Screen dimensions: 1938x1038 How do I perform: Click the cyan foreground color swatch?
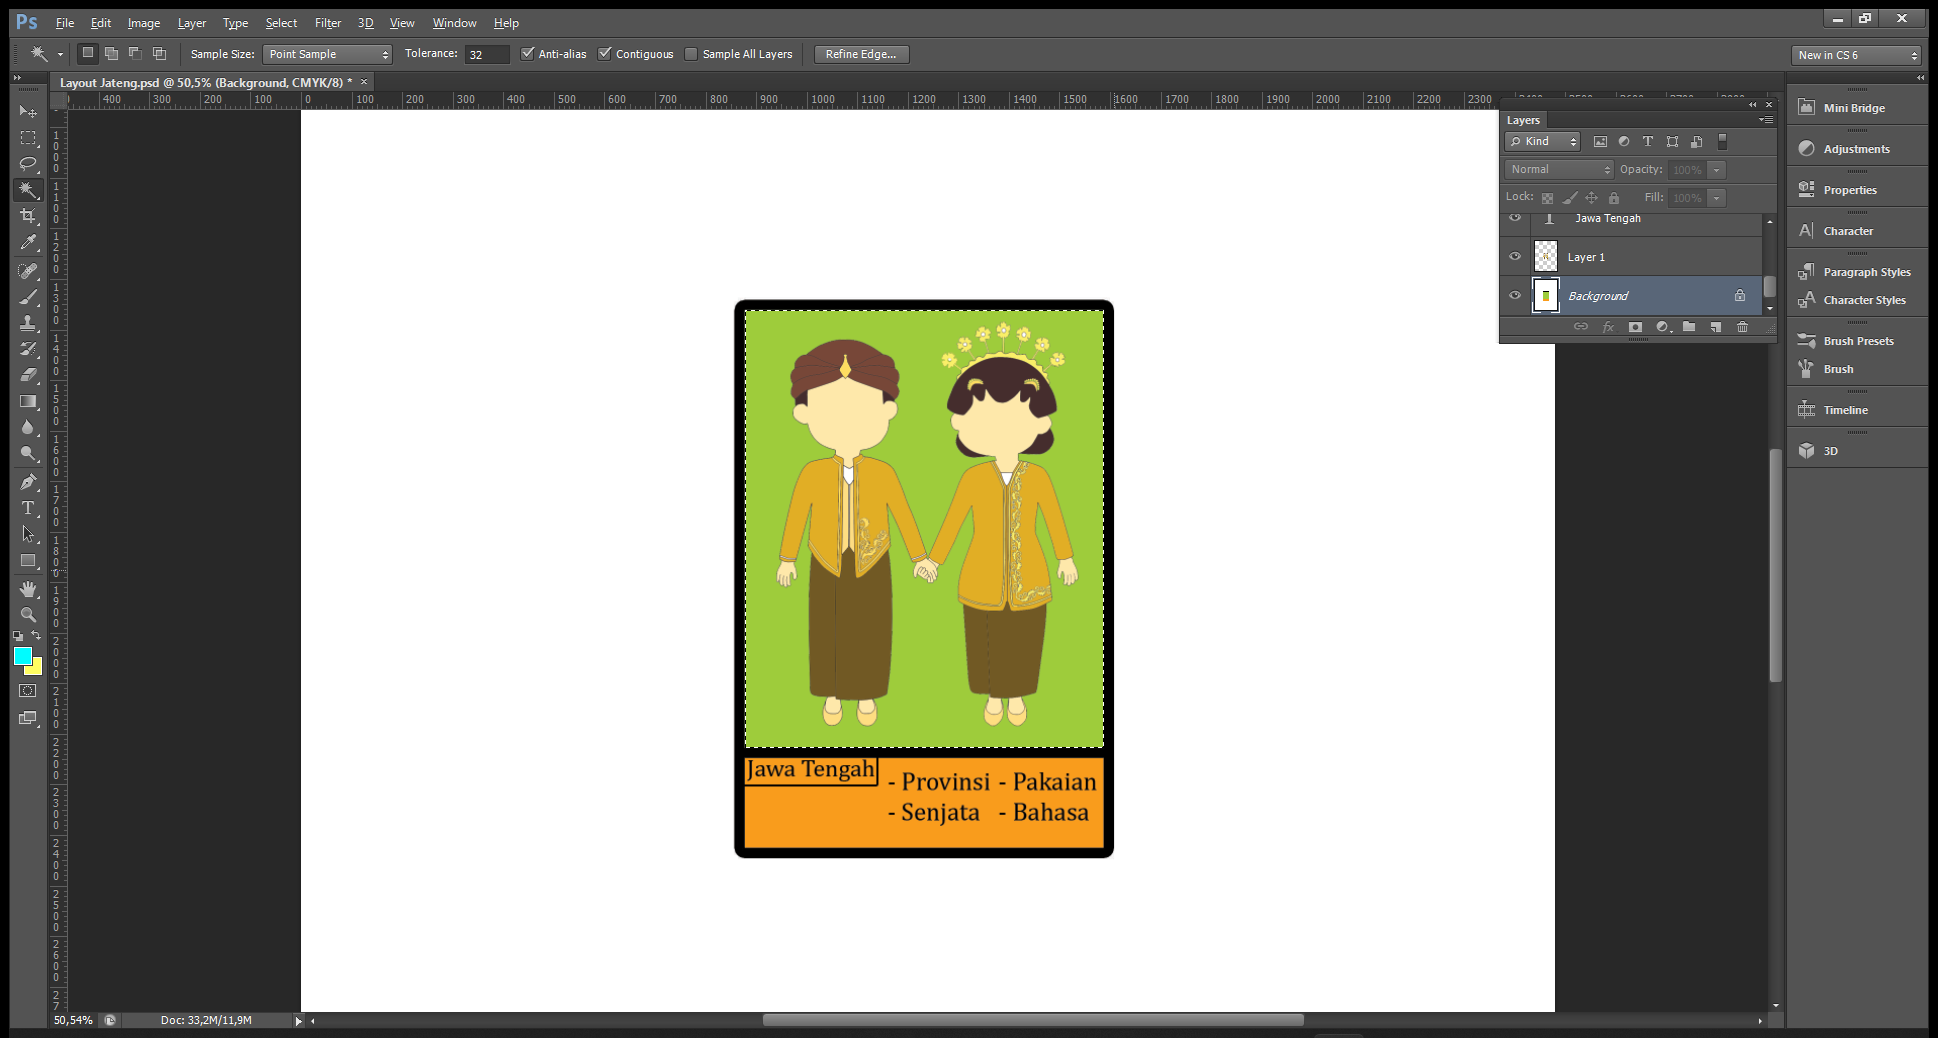tap(22, 655)
